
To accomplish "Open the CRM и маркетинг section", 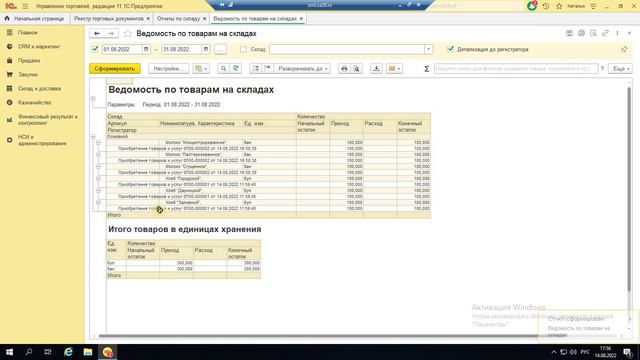I will [x=39, y=47].
